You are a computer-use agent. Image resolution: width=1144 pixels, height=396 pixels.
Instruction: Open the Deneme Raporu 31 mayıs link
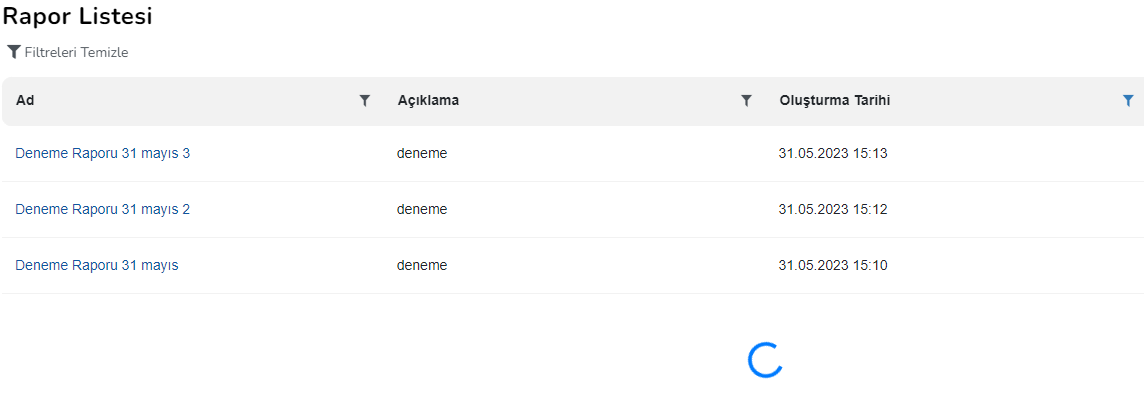click(97, 265)
